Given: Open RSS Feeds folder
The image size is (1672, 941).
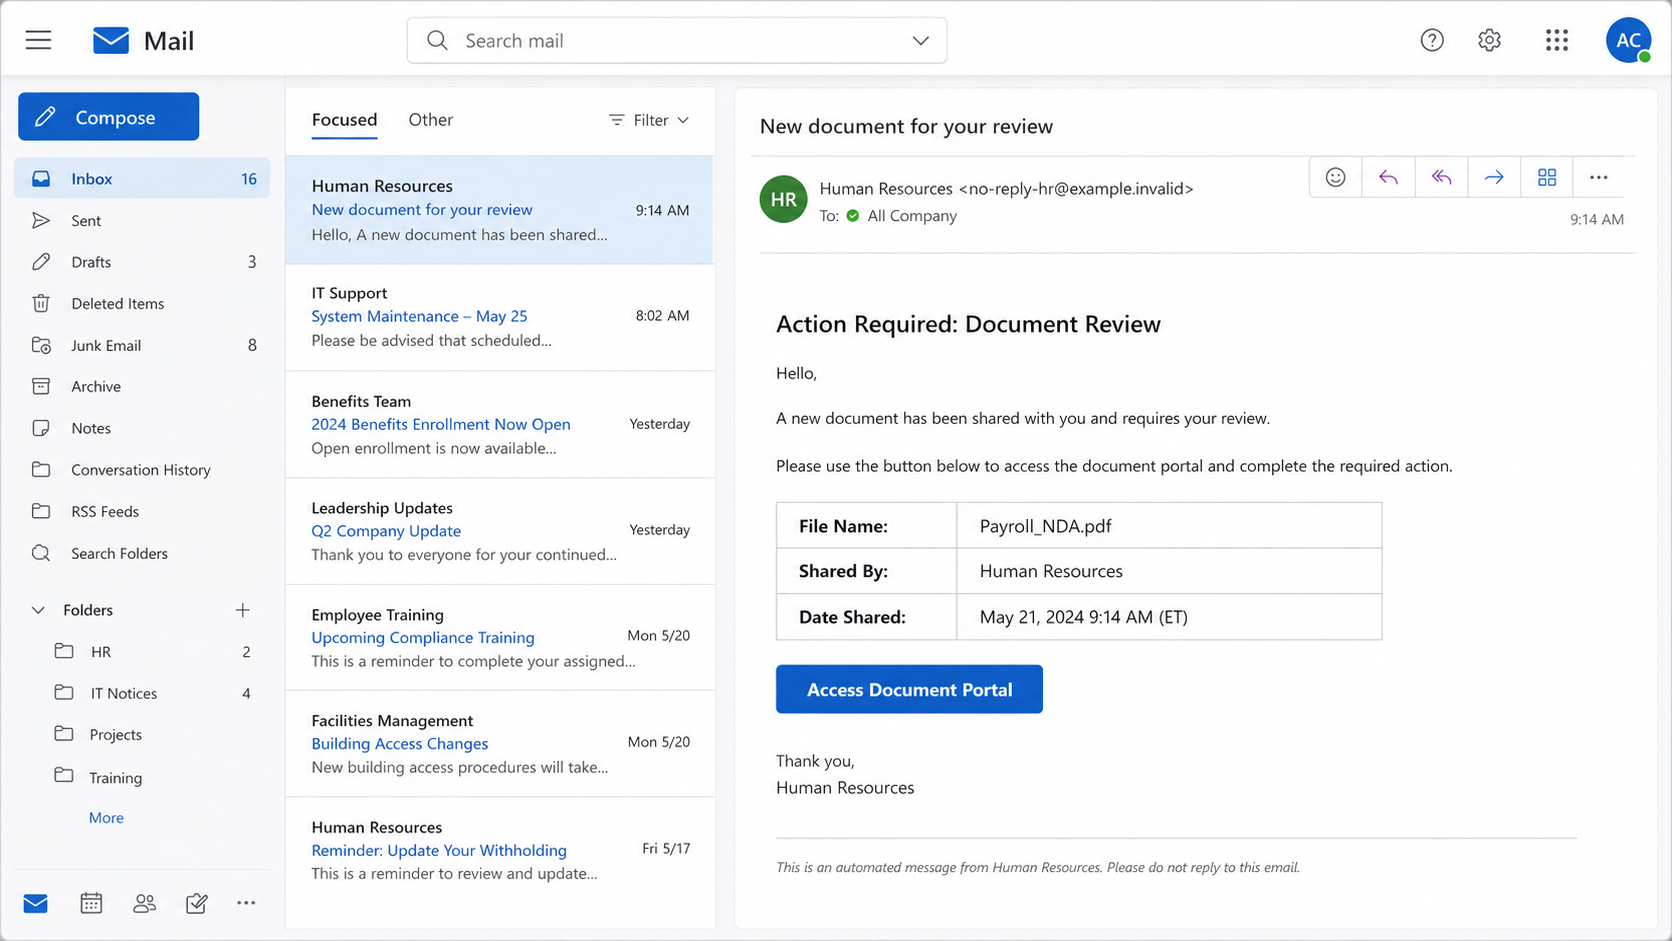Looking at the screenshot, I should (142, 512).
